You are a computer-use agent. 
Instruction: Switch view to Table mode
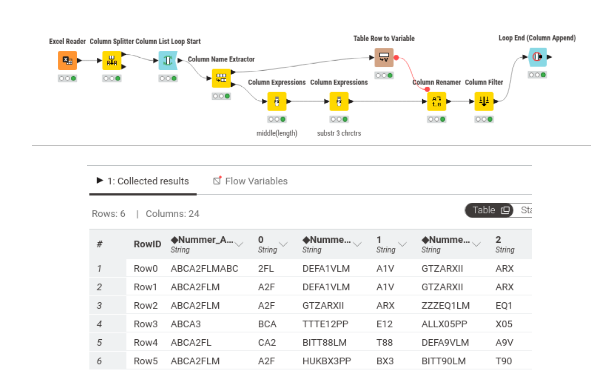pyautogui.click(x=489, y=210)
